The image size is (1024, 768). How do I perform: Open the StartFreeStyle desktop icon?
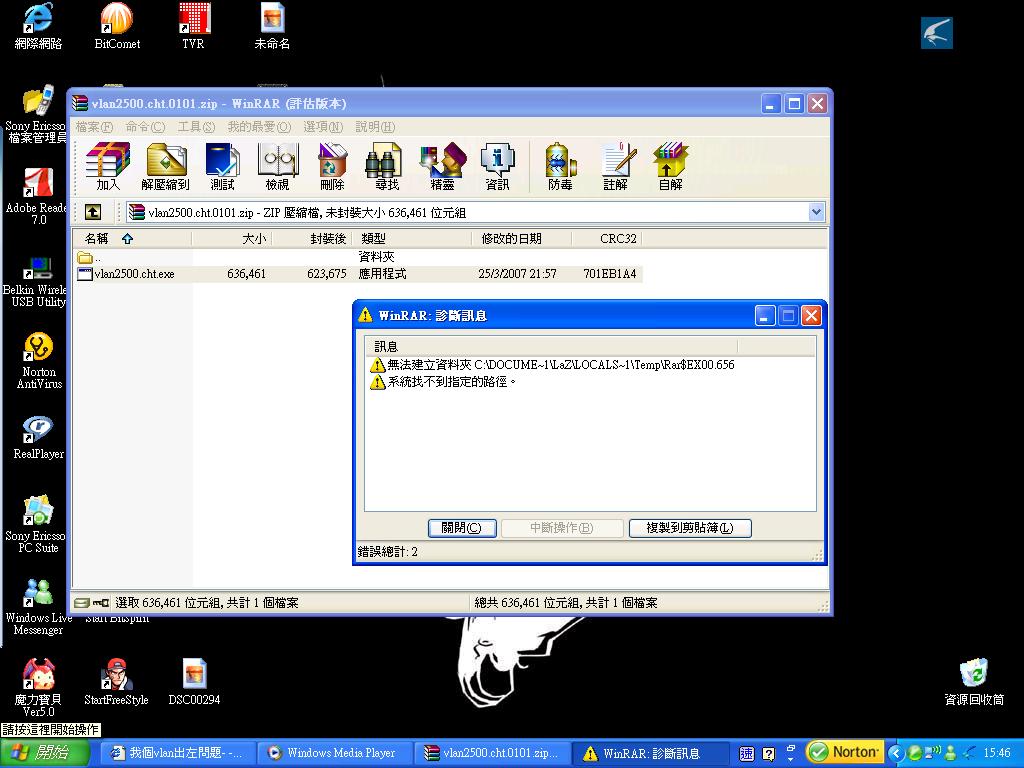point(116,682)
